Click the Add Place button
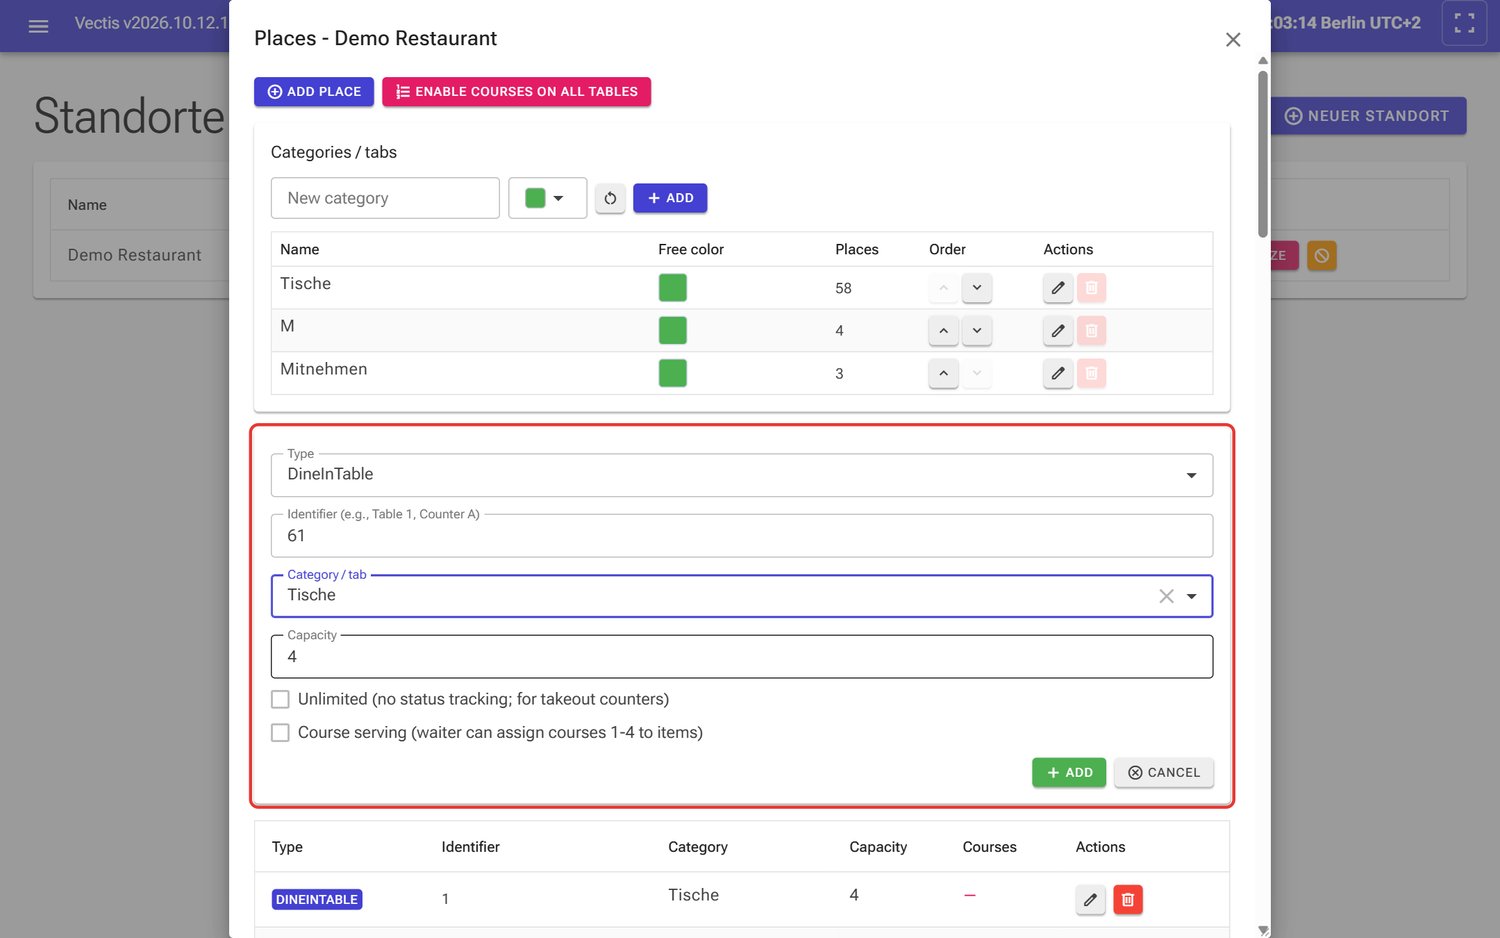This screenshot has width=1500, height=938. pos(314,92)
